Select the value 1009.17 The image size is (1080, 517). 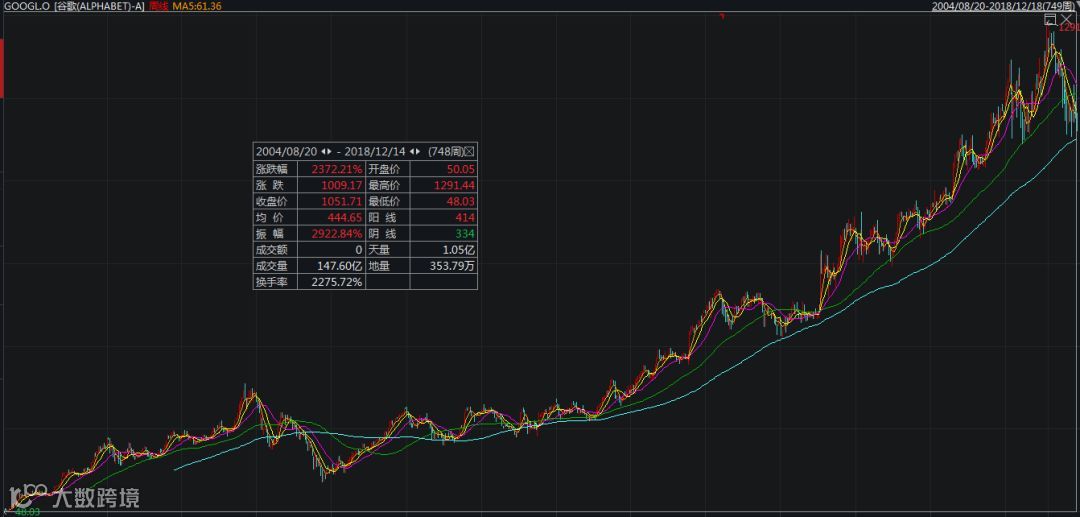(x=342, y=186)
